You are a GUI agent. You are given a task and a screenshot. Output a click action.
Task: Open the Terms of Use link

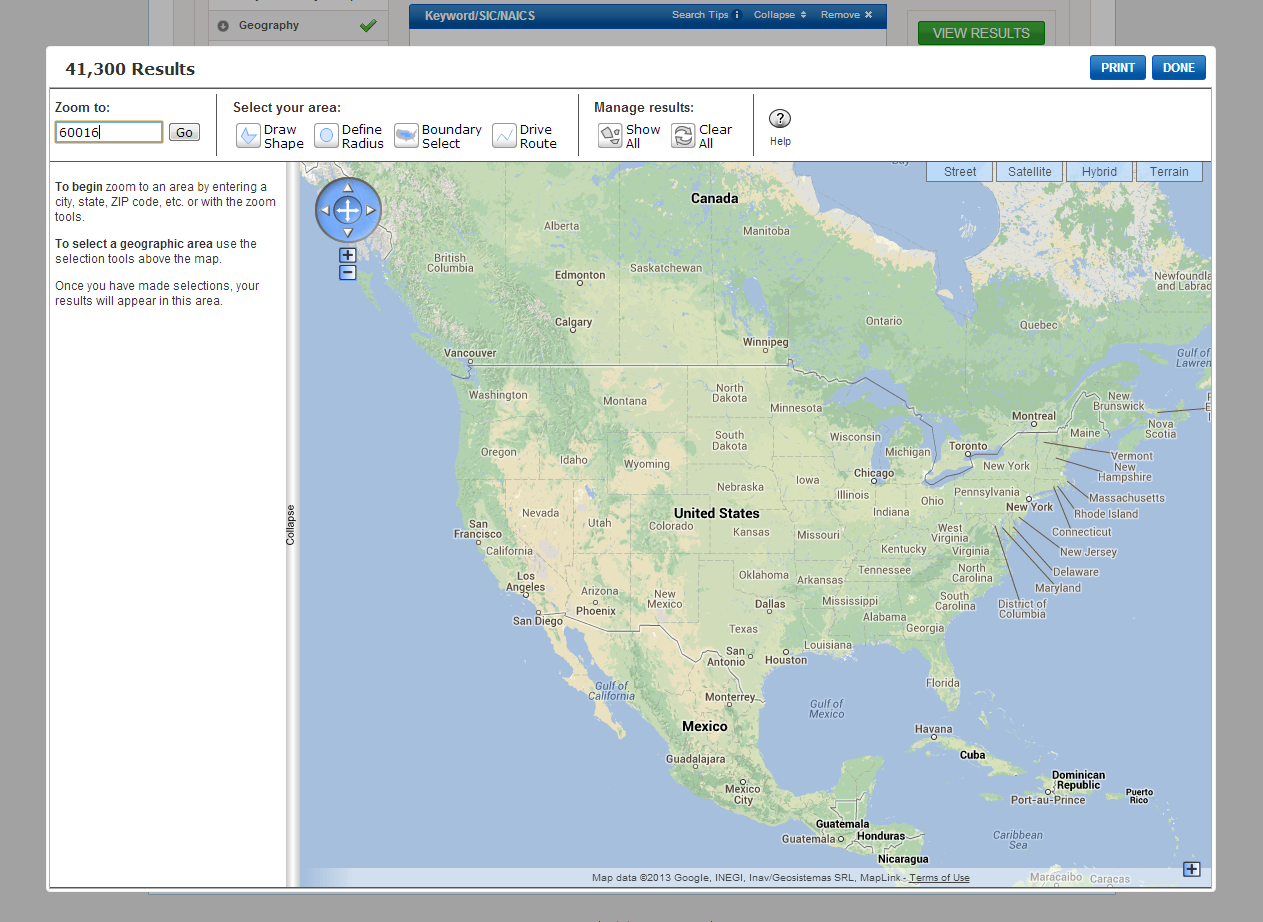tap(939, 878)
